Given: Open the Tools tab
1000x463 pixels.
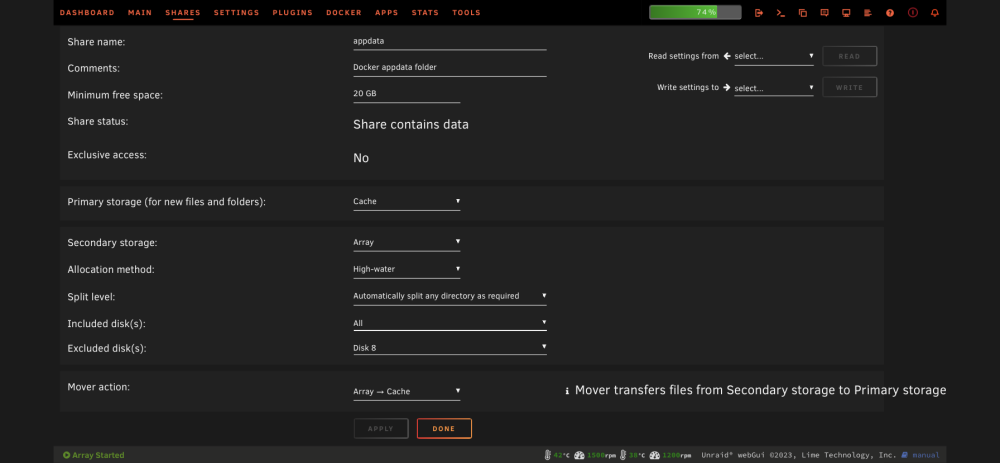Looking at the screenshot, I should tap(466, 13).
